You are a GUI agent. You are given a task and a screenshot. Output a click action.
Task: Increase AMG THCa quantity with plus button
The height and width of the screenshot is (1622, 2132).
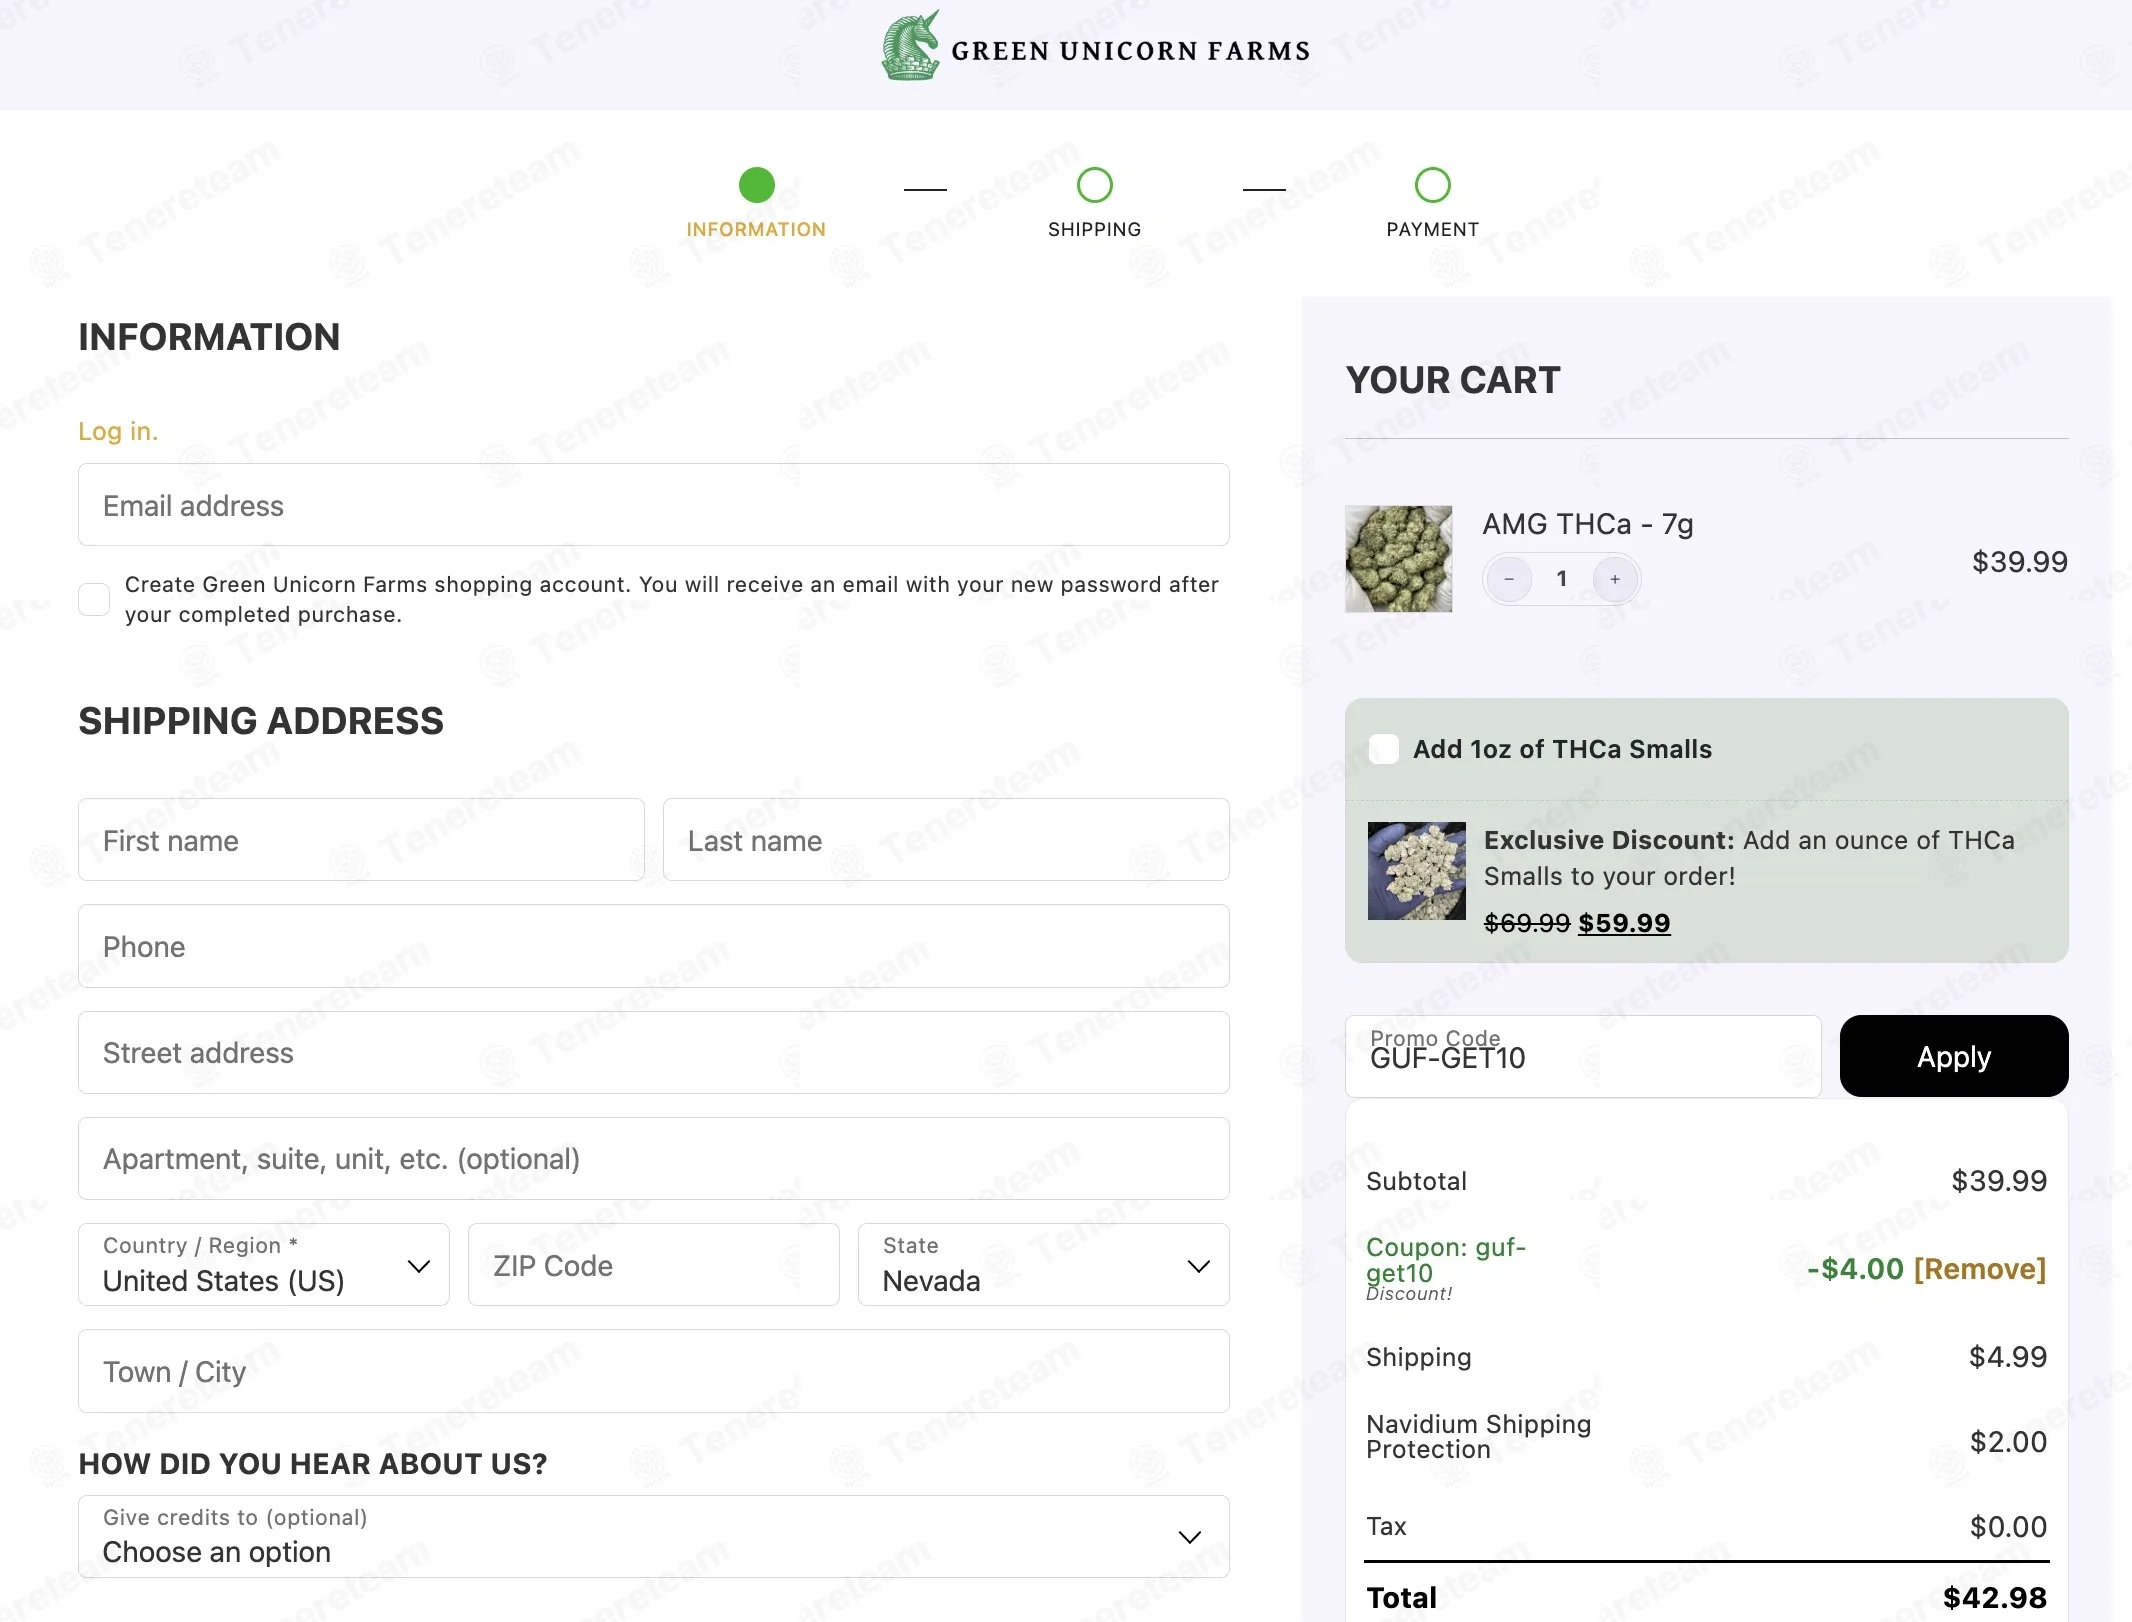[x=1615, y=579]
